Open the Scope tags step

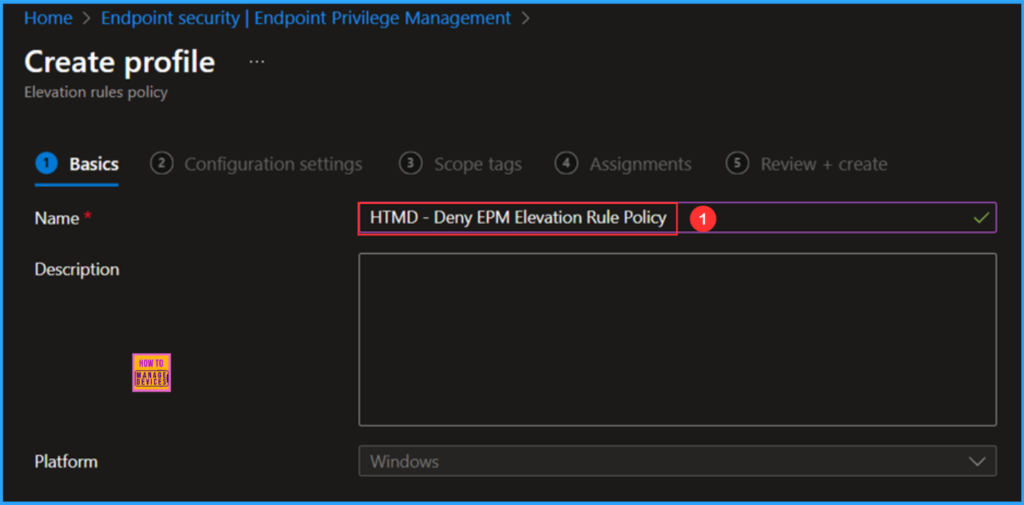460,164
